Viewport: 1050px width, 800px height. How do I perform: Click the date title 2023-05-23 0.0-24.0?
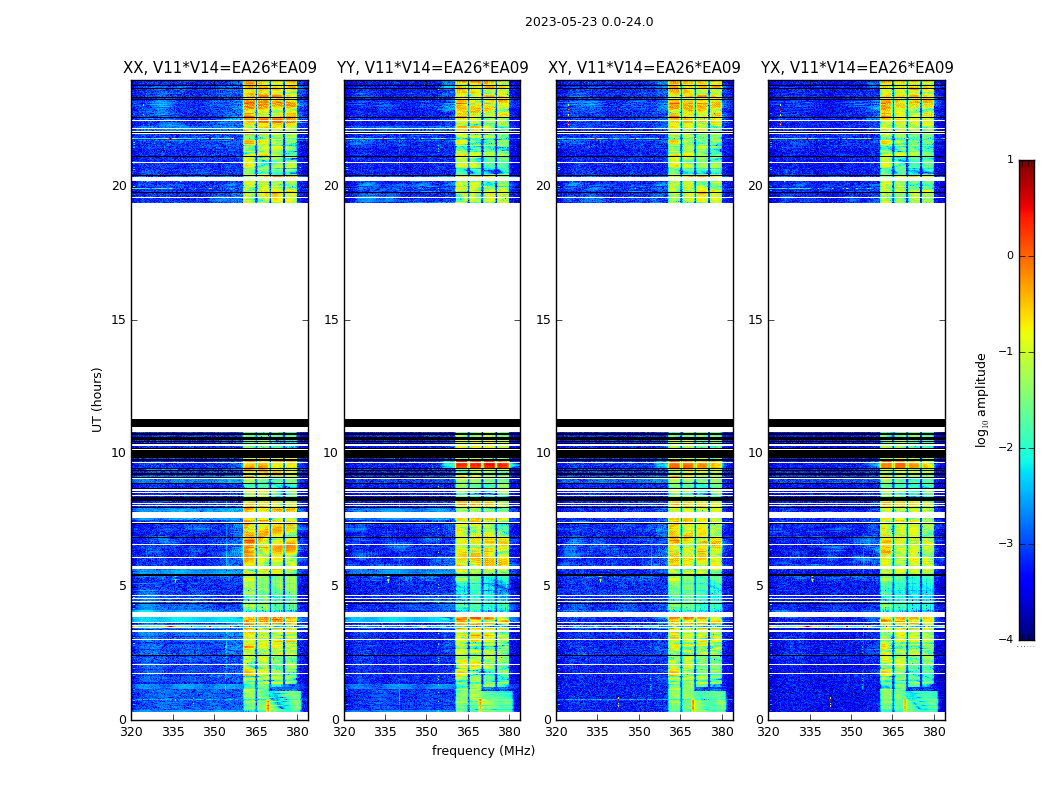point(589,22)
